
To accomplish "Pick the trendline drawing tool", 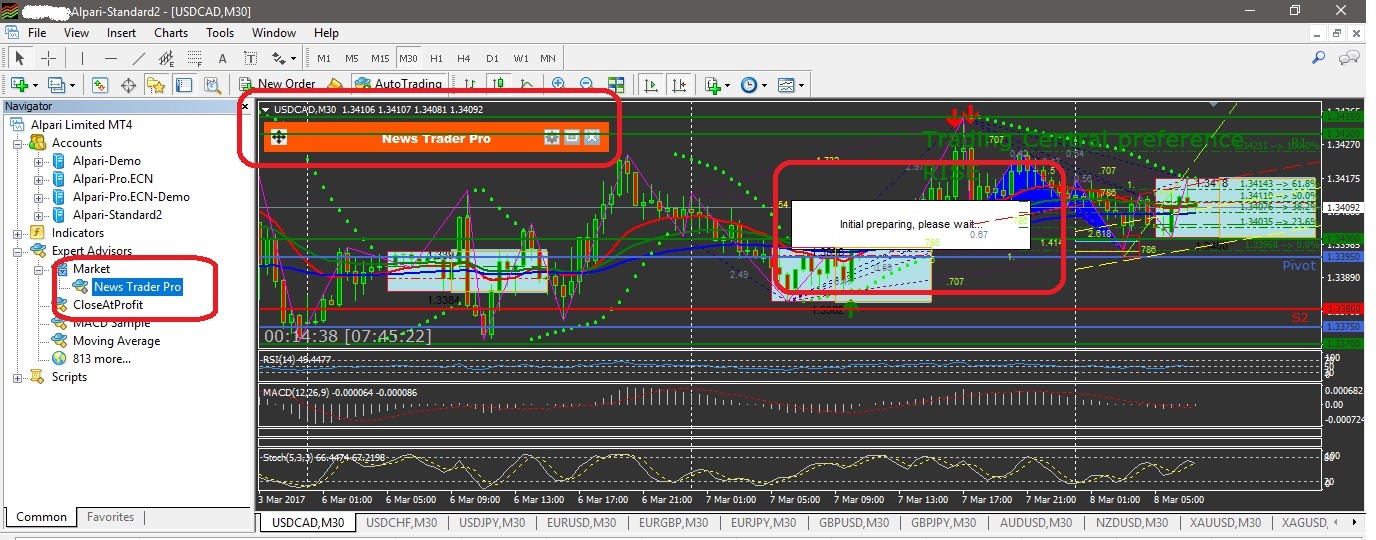I will 138,58.
